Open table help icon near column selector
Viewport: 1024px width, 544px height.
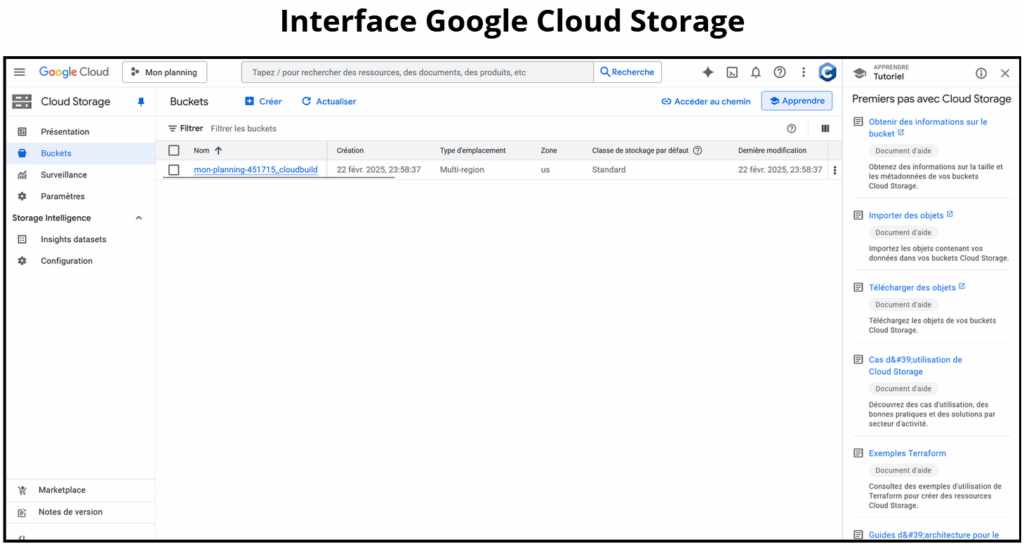click(792, 129)
